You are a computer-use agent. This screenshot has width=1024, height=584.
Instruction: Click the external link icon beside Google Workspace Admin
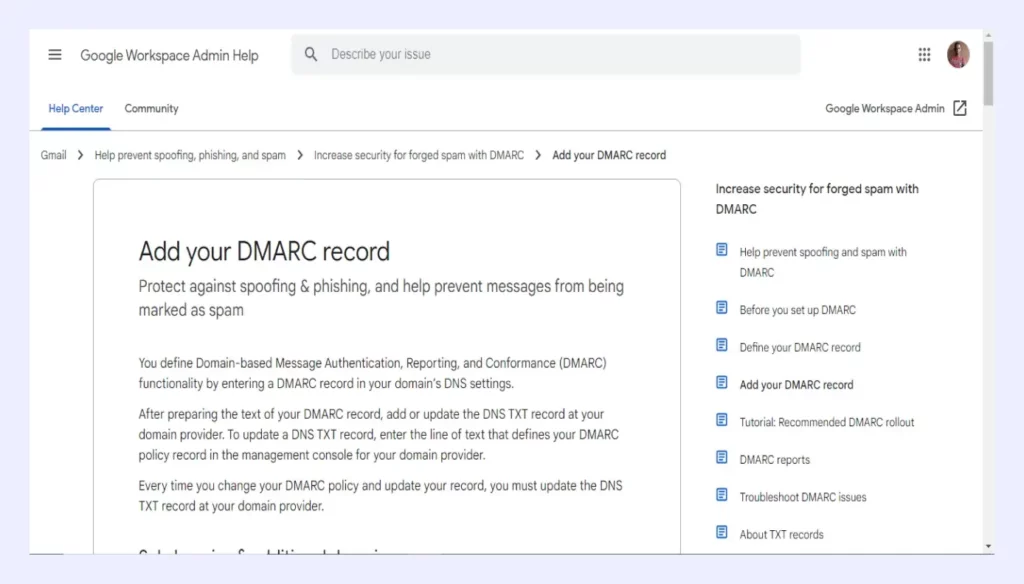pos(959,108)
